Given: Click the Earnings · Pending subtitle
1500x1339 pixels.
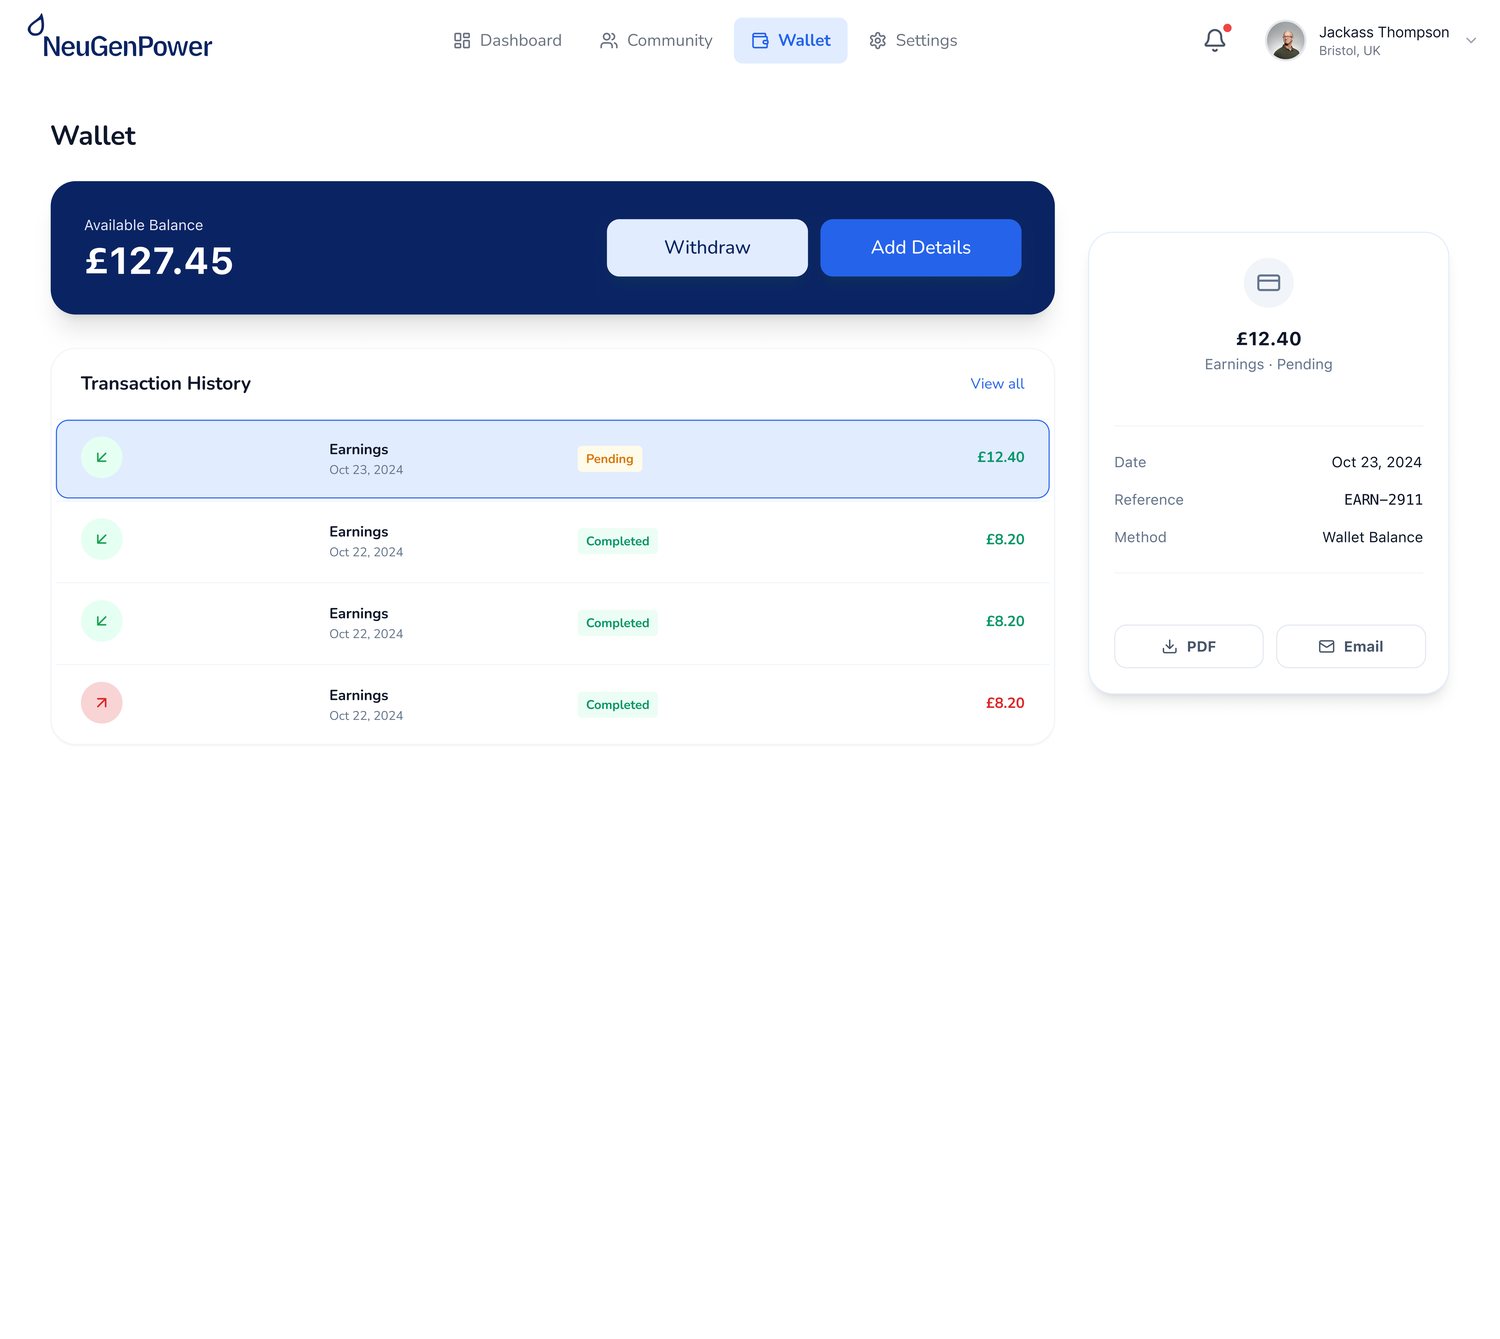Looking at the screenshot, I should (1268, 365).
